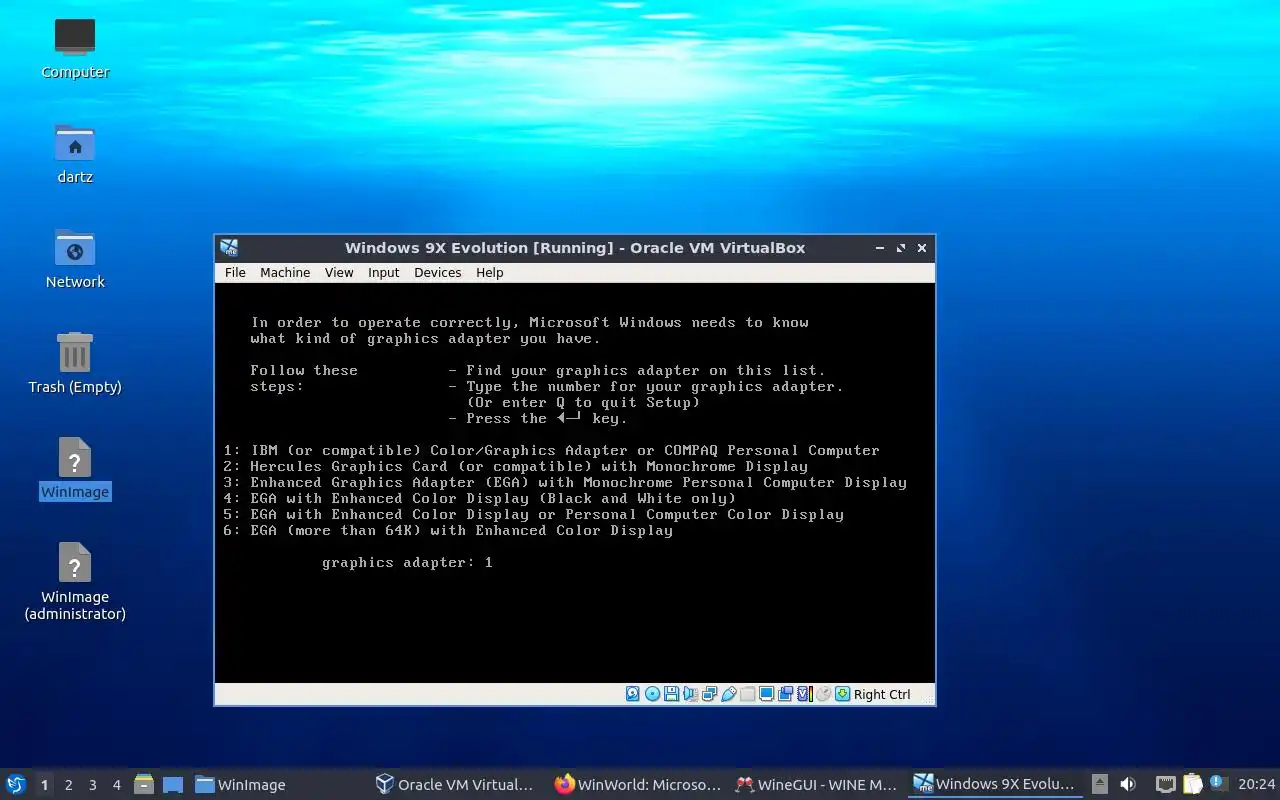Open the Input menu
The width and height of the screenshot is (1280, 800).
click(x=383, y=272)
